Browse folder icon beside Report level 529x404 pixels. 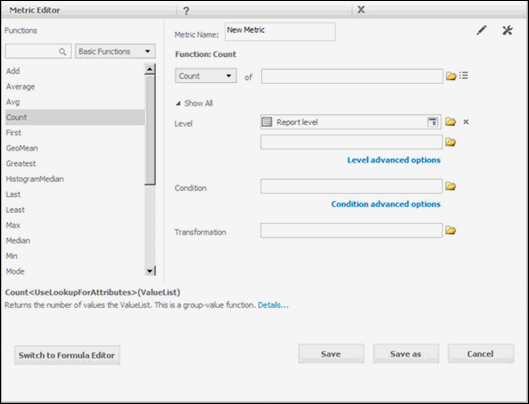(450, 122)
